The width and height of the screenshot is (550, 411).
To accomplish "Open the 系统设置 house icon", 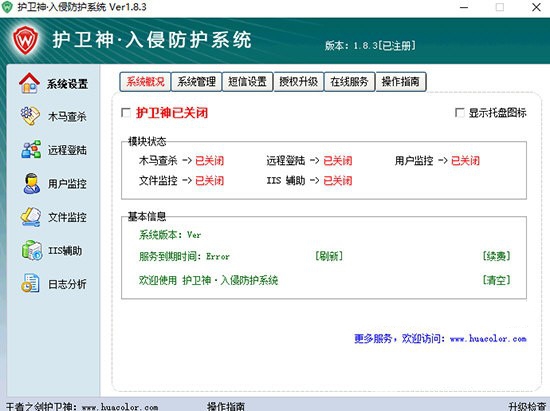I will (x=29, y=83).
